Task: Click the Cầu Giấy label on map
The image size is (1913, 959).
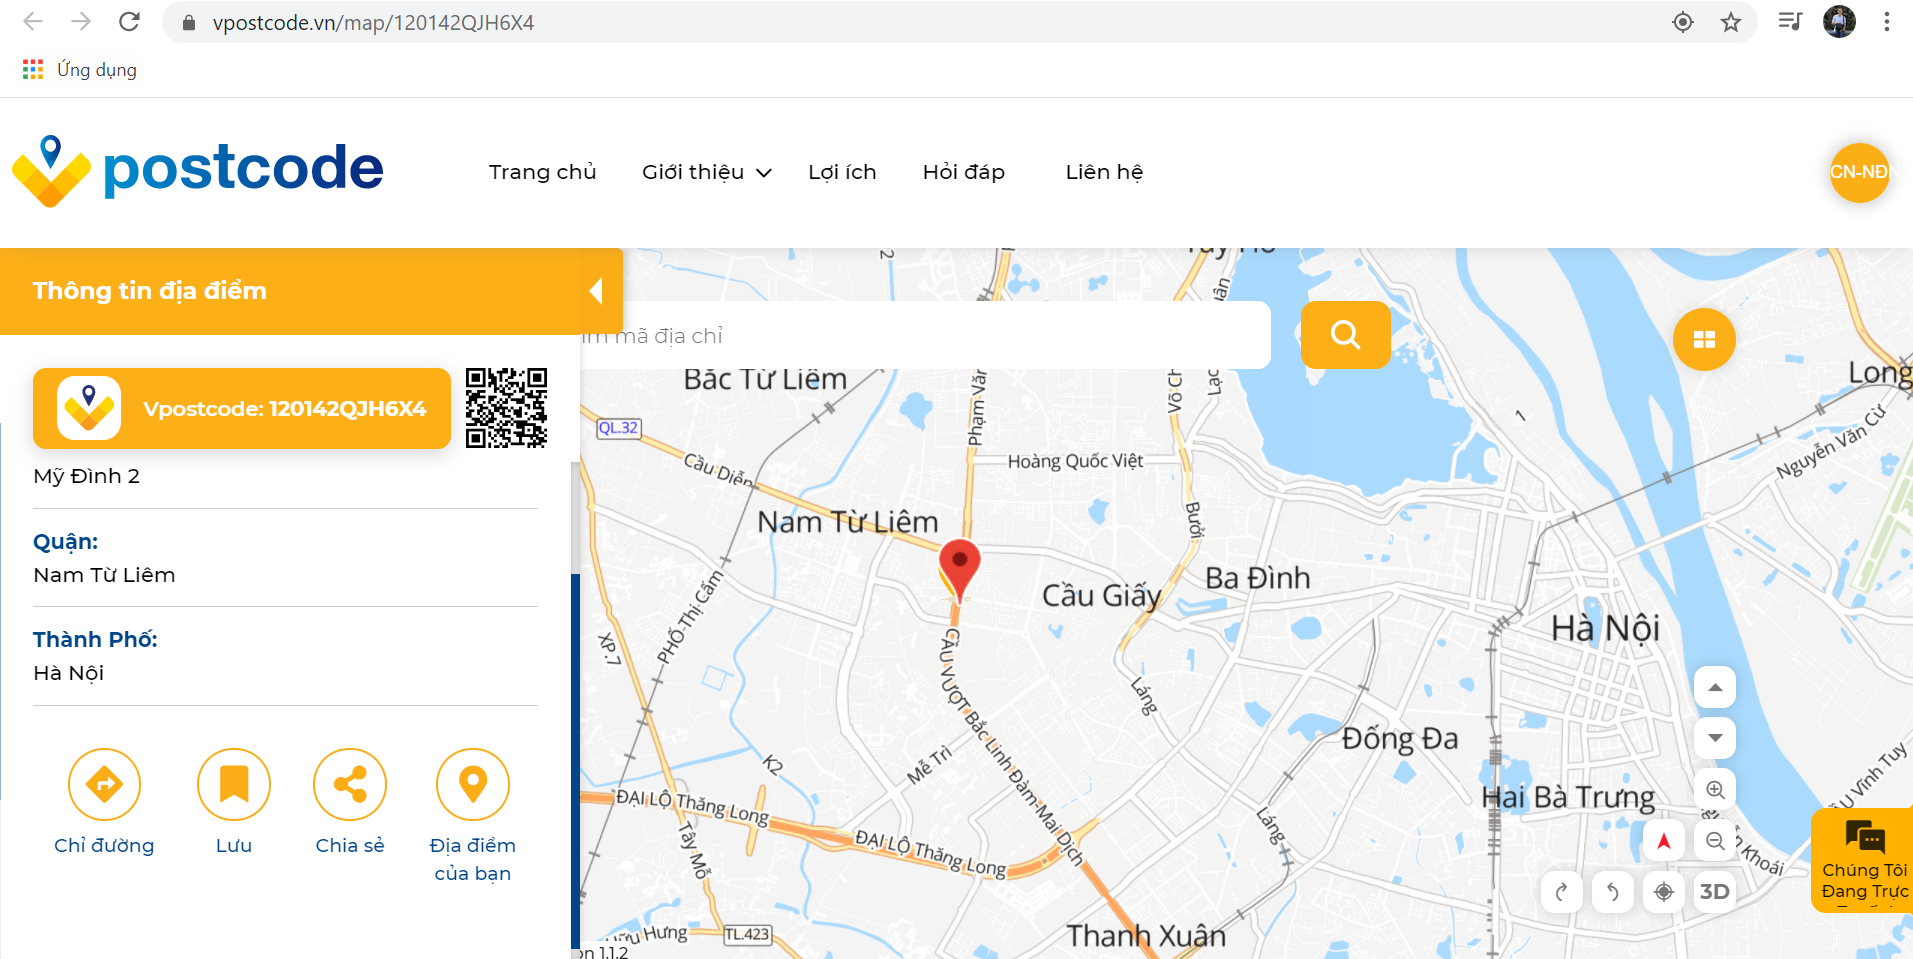Action: tap(1102, 596)
